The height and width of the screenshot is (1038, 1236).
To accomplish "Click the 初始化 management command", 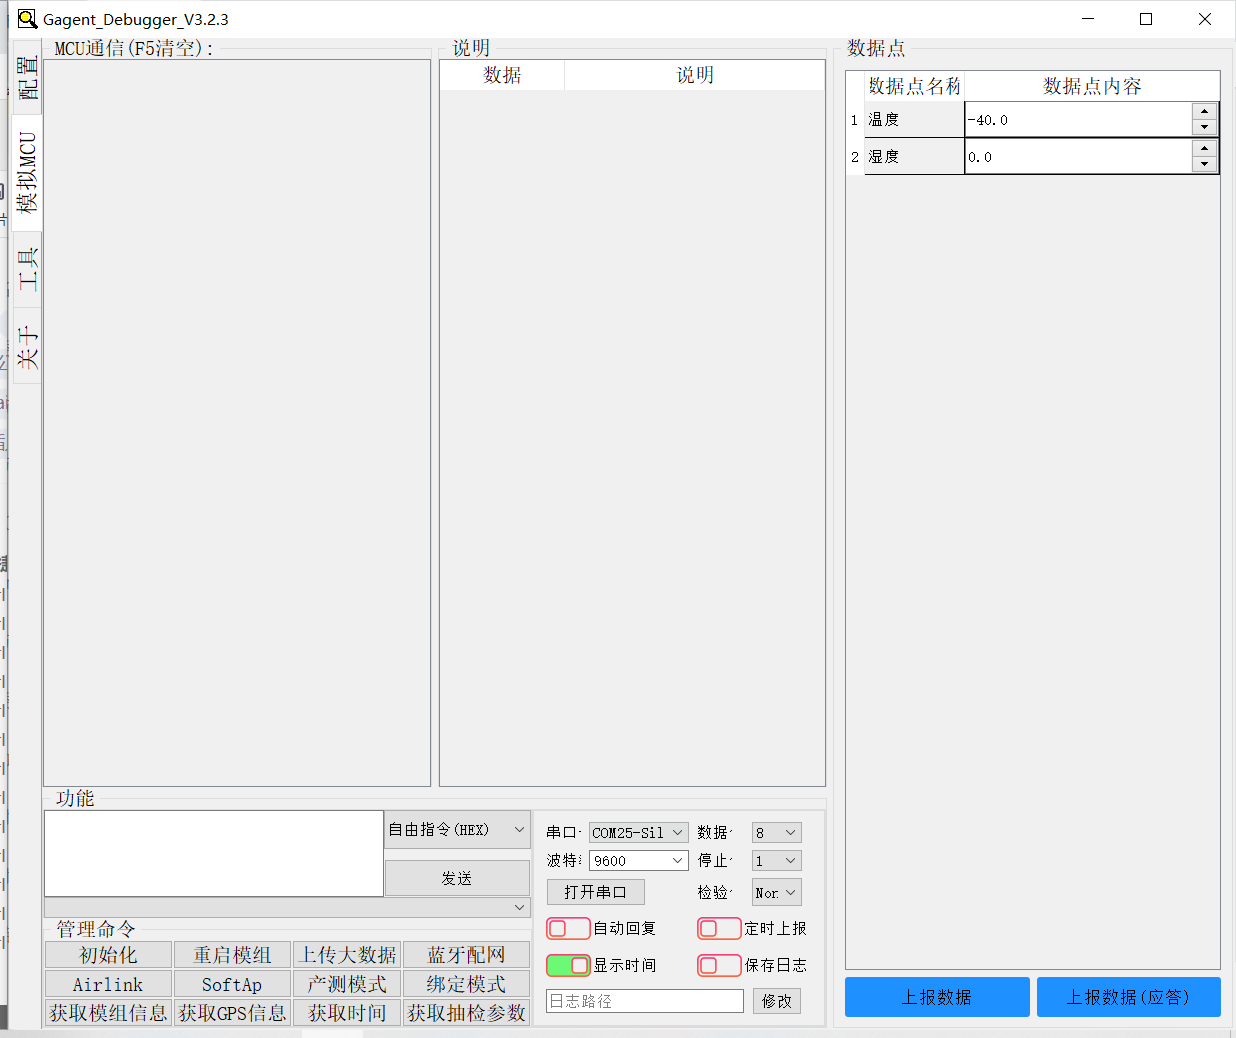I will (108, 955).
